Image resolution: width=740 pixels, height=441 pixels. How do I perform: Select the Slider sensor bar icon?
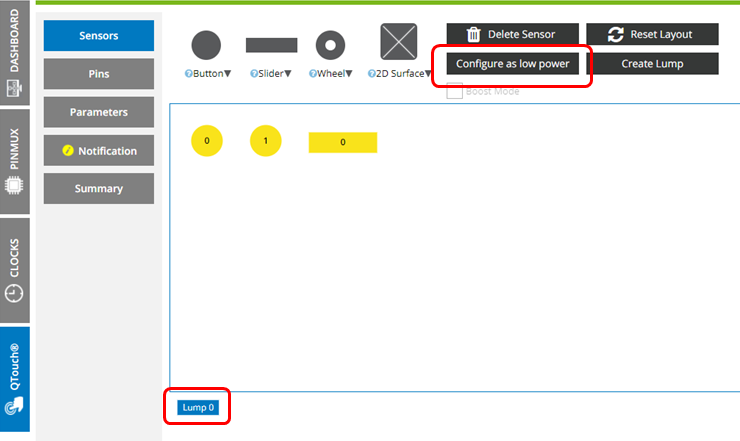pos(271,45)
